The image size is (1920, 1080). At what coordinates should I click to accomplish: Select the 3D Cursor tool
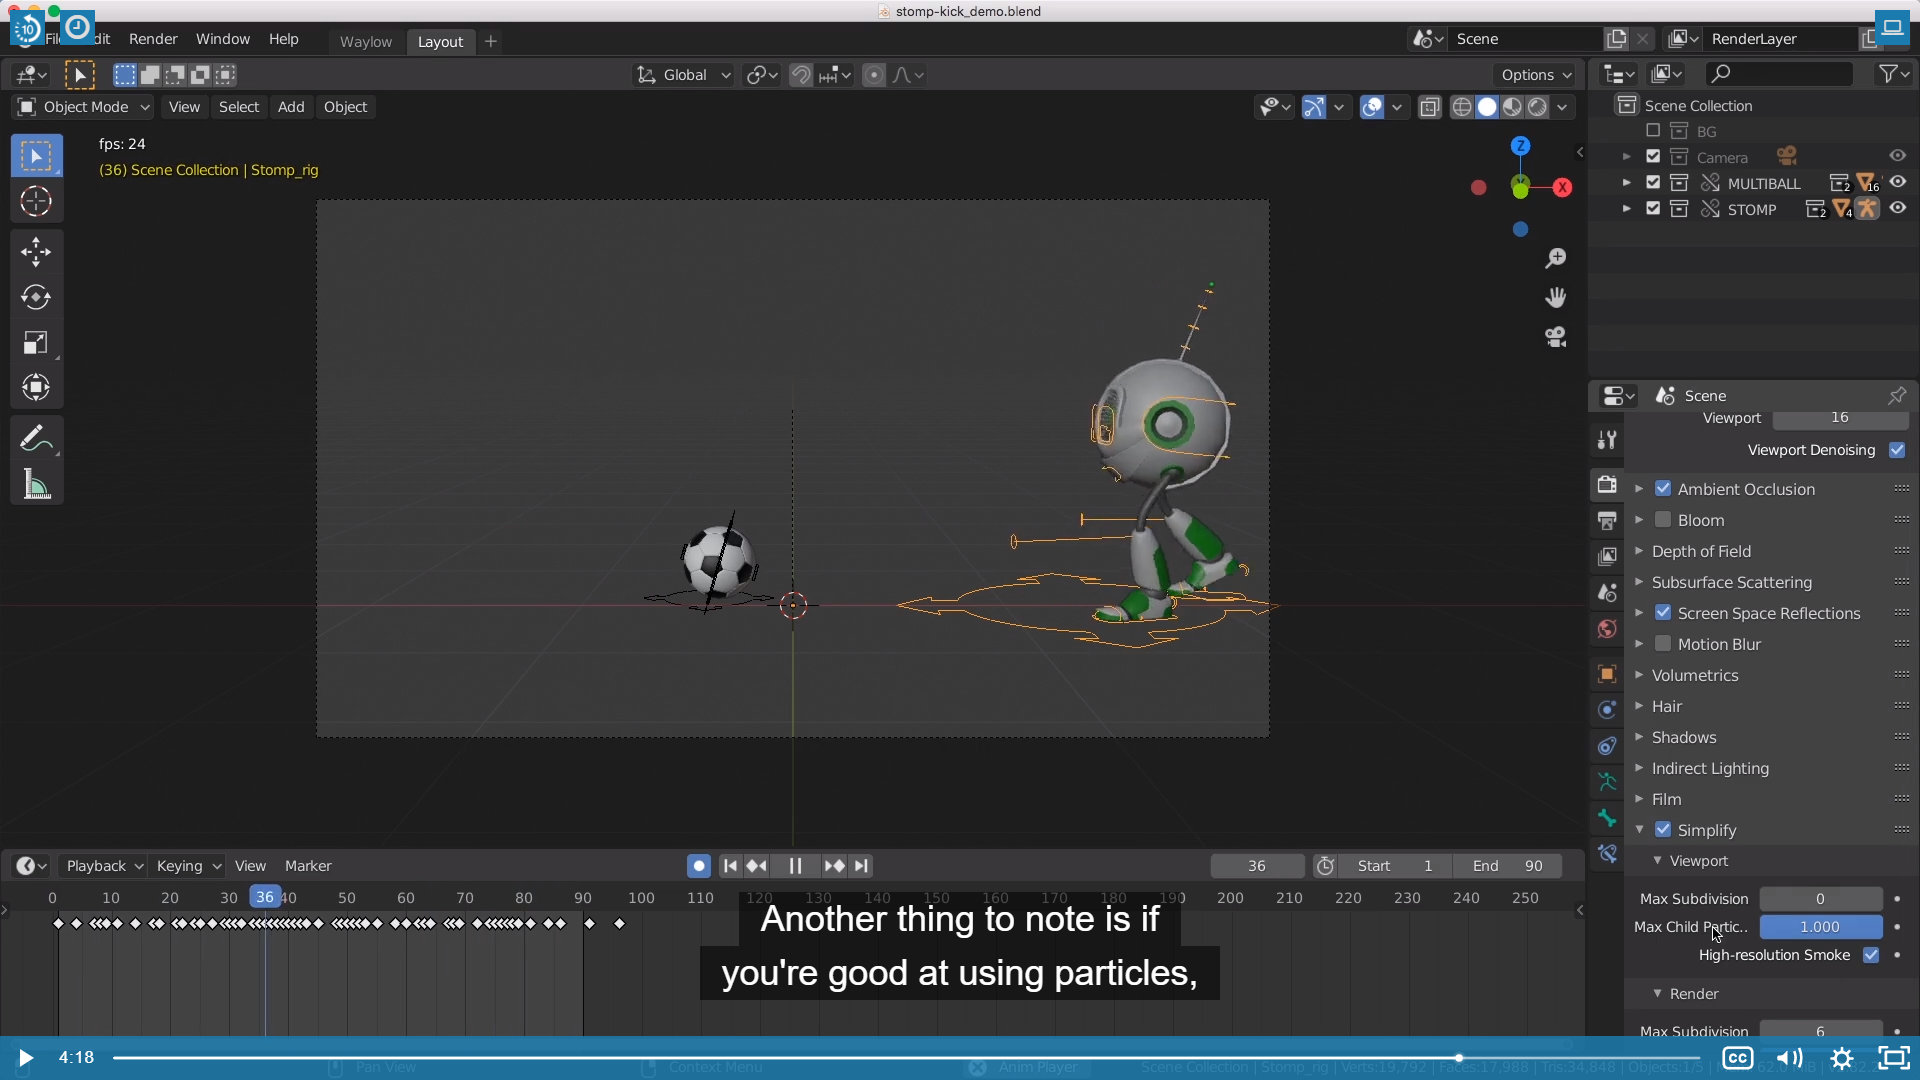[x=36, y=202]
